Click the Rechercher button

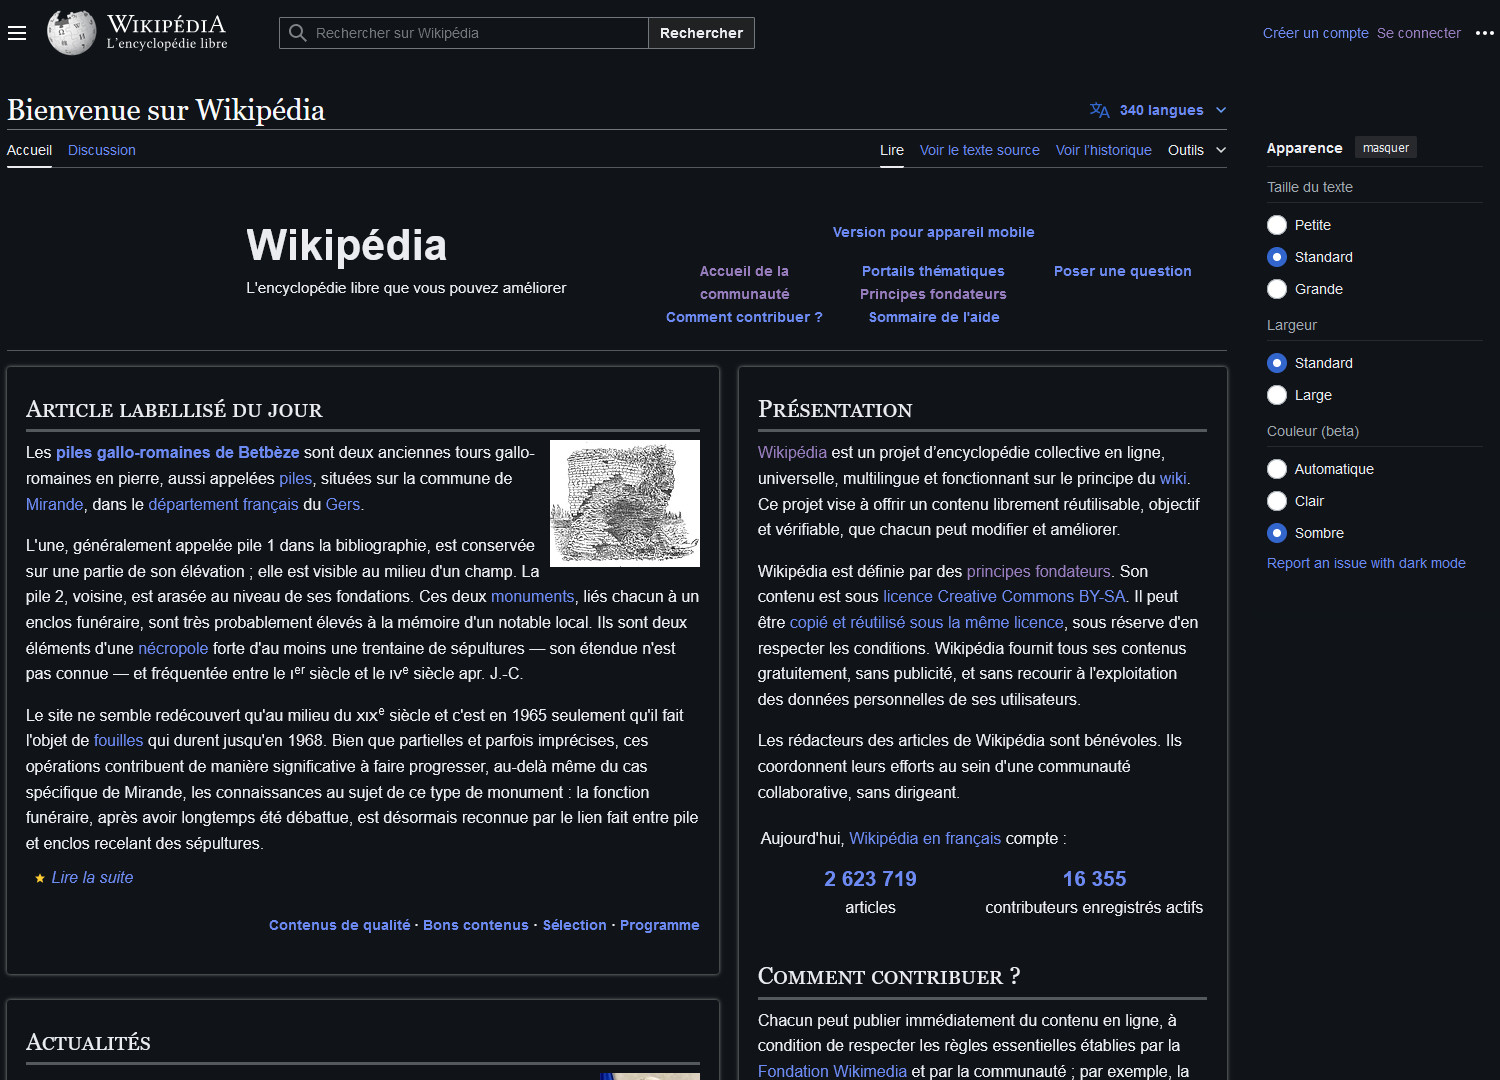point(701,33)
